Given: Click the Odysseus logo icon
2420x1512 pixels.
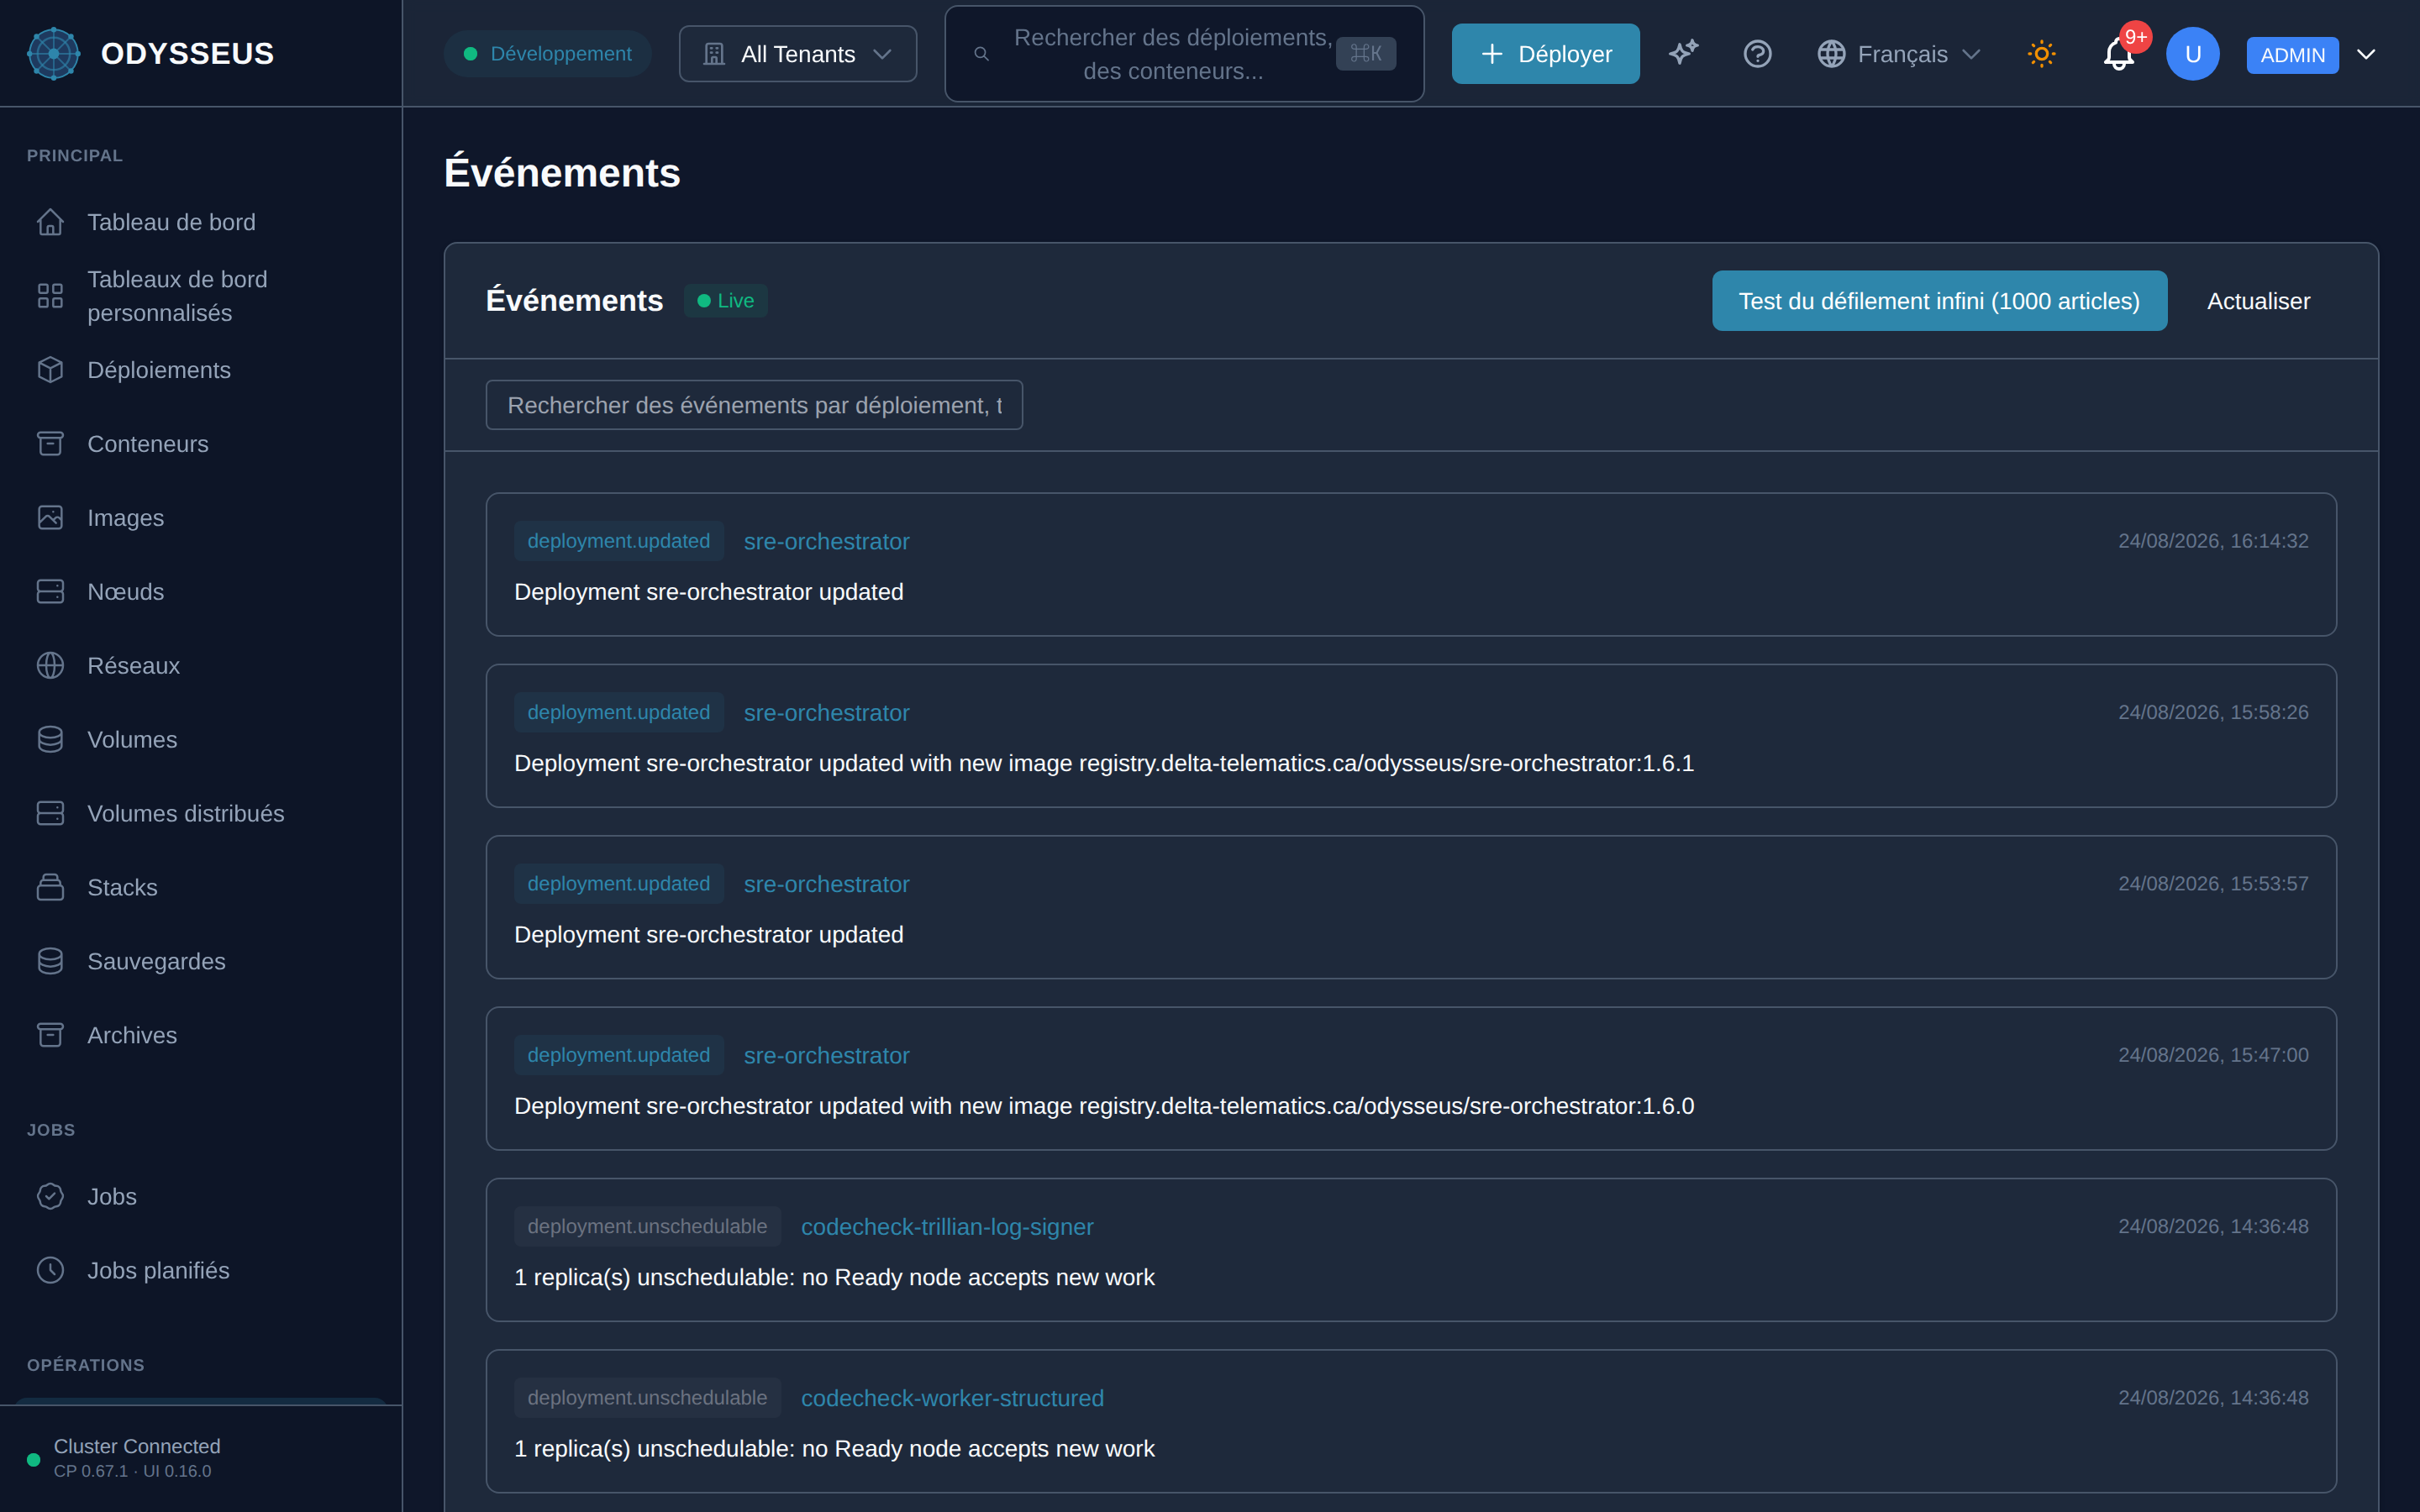Looking at the screenshot, I should point(54,54).
